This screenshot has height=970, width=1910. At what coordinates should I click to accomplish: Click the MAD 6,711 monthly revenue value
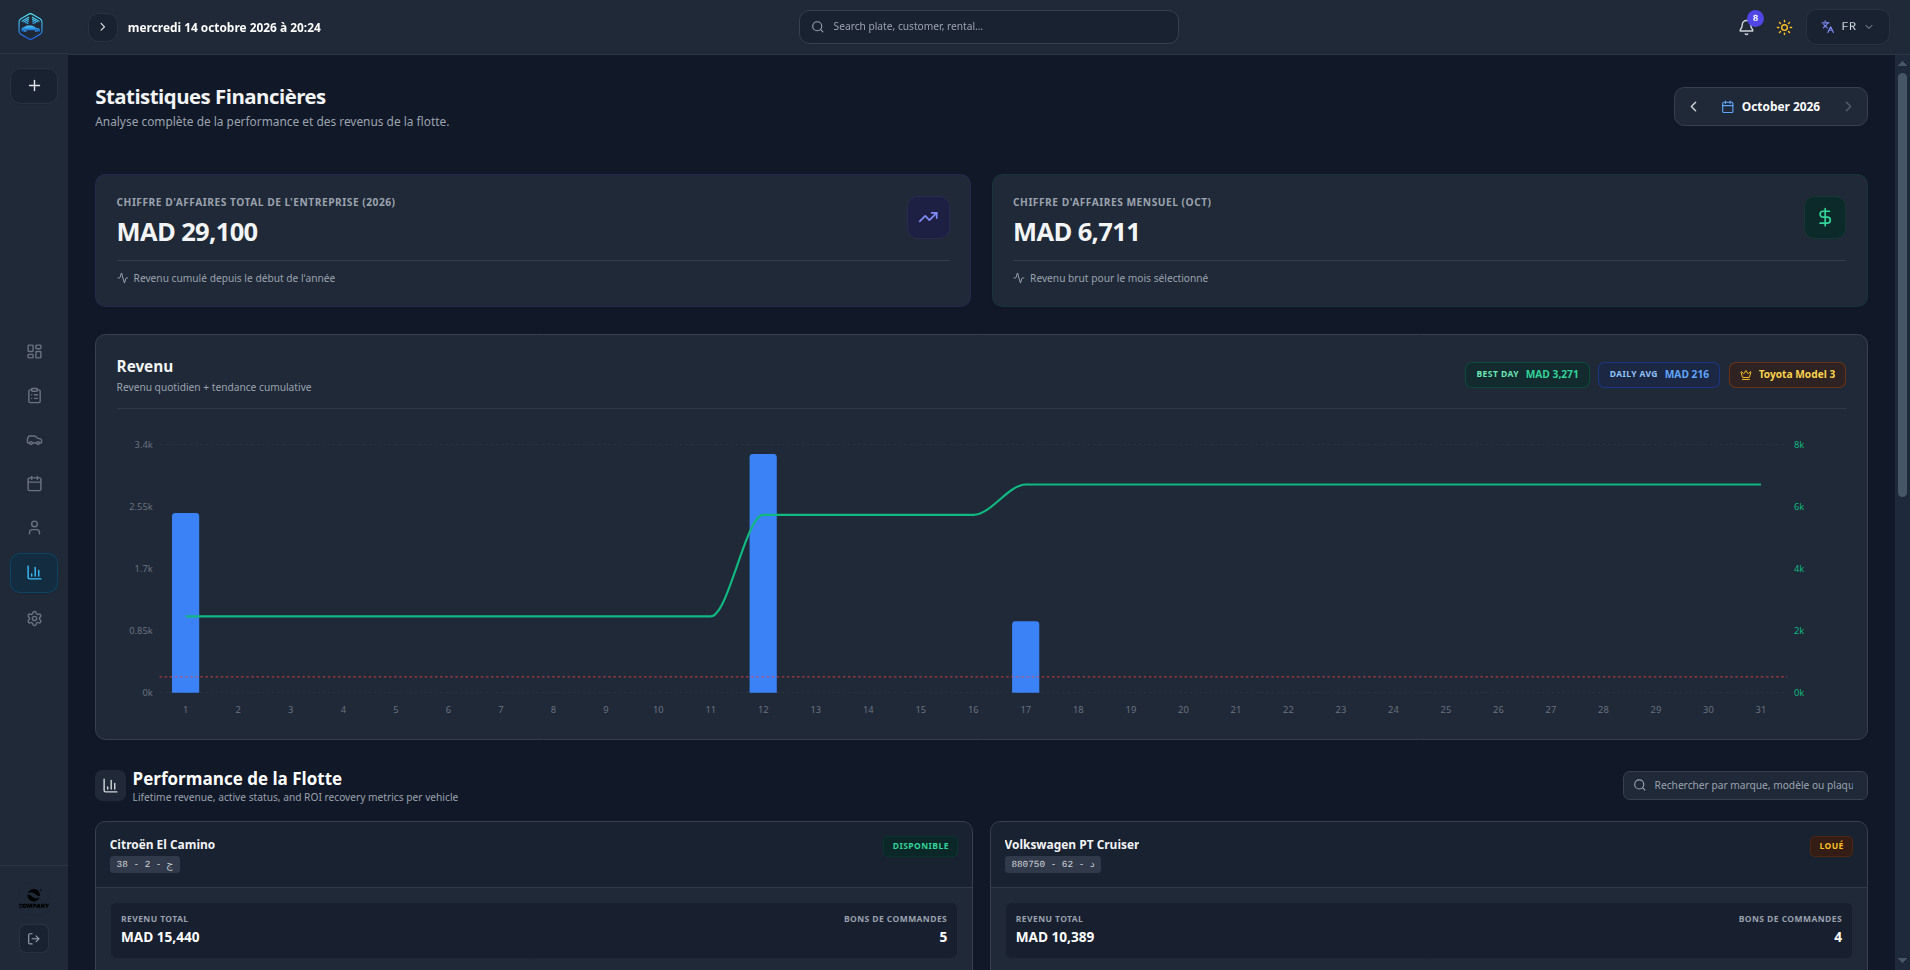coord(1076,232)
